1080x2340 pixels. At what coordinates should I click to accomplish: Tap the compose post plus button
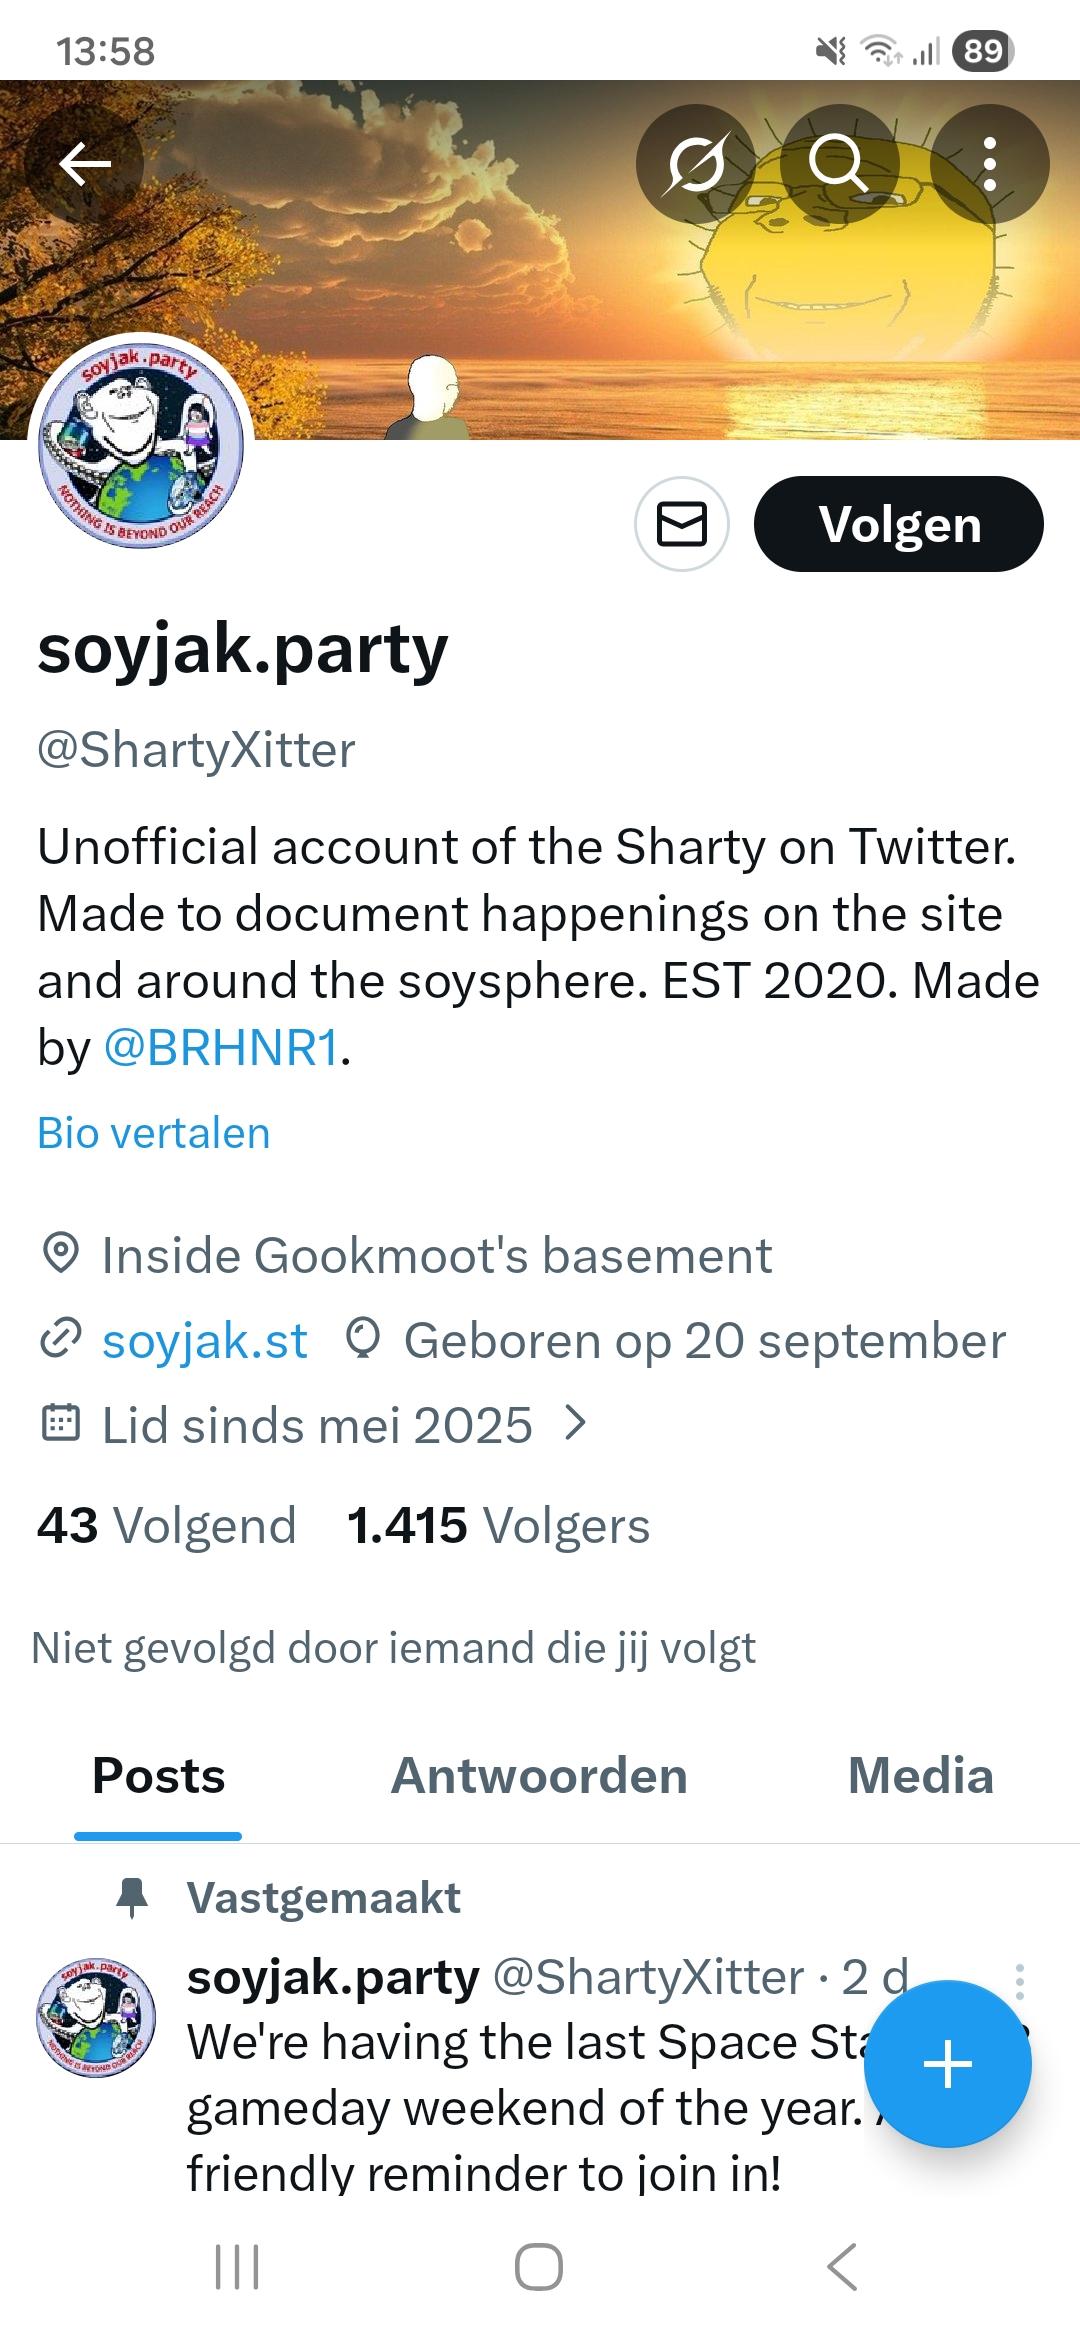947,2063
